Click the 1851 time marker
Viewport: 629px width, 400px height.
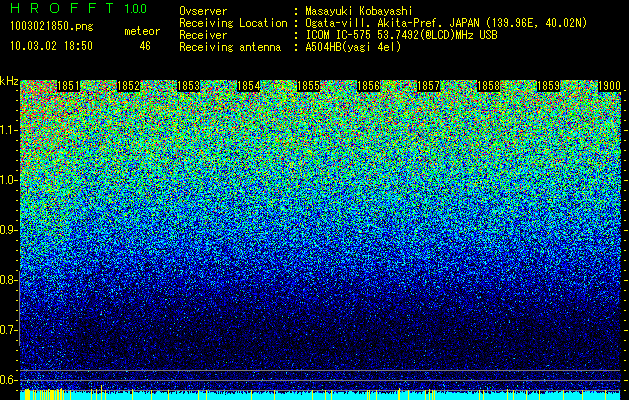[x=68, y=86]
